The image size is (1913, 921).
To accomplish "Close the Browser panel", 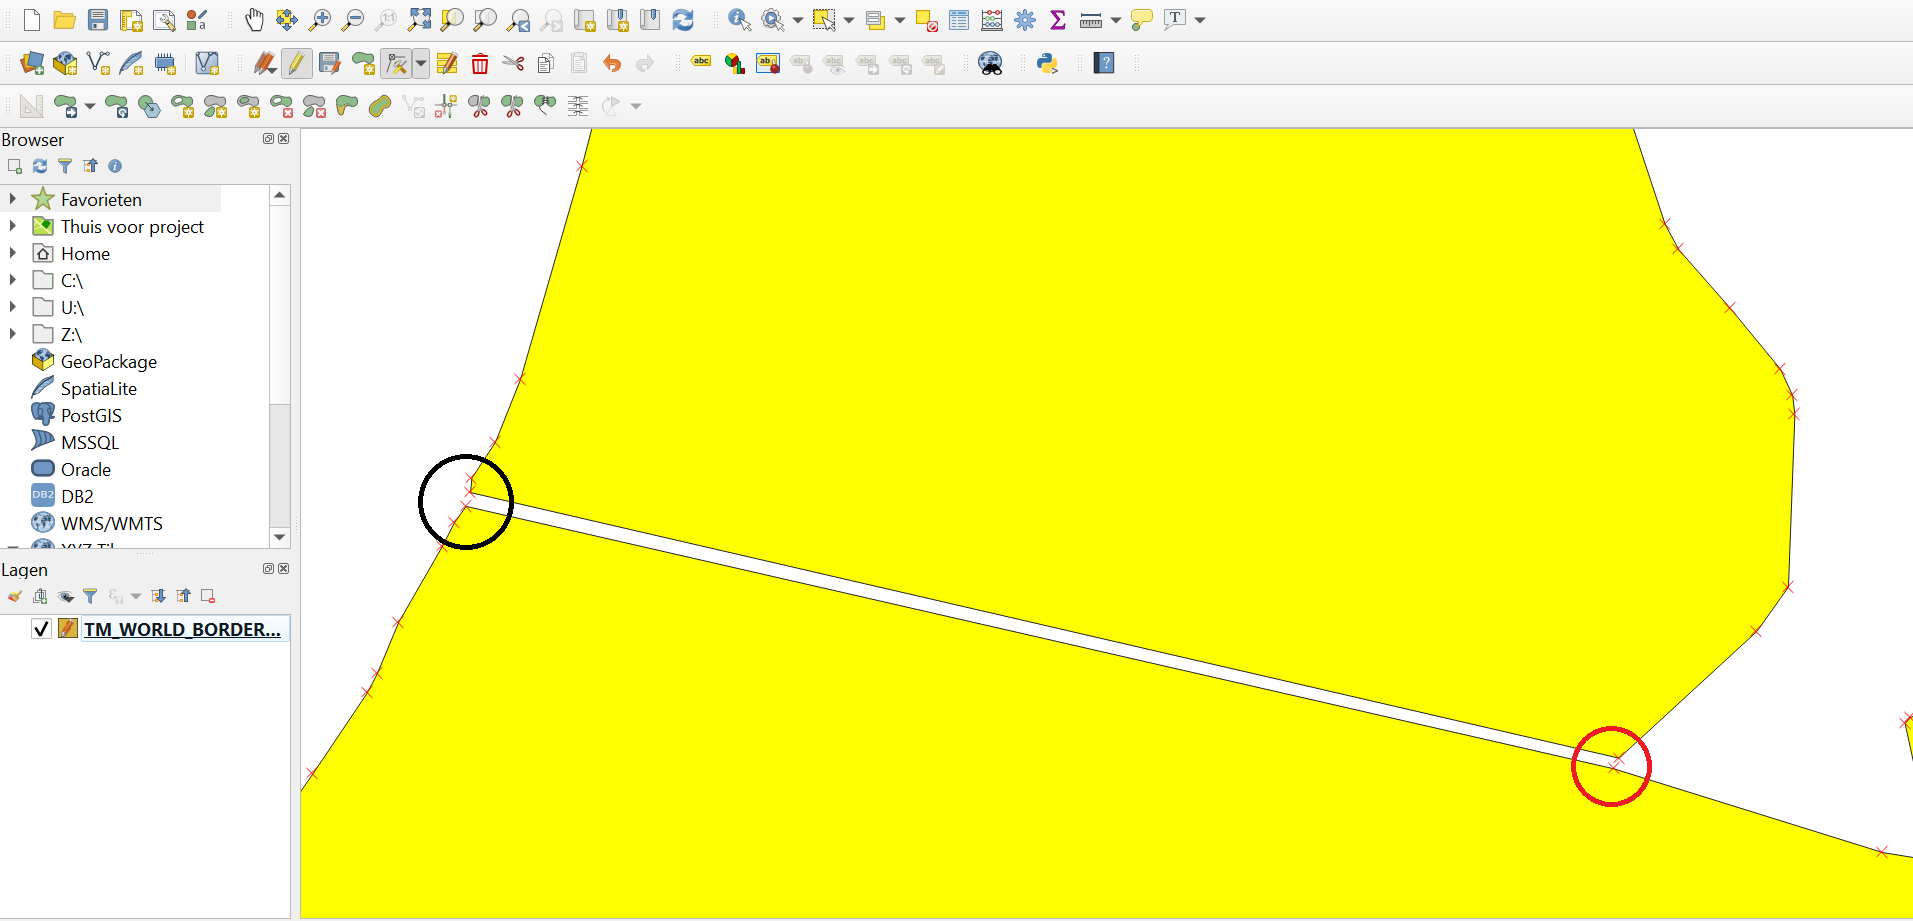I will pos(284,139).
